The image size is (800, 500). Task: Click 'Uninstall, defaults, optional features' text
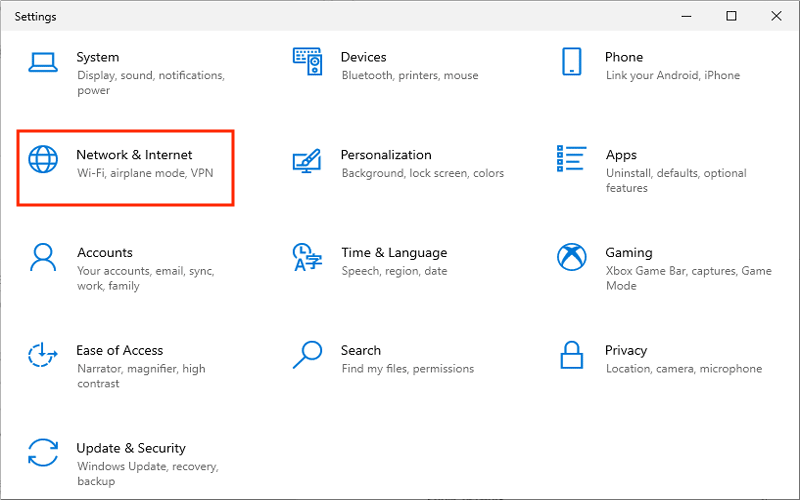[676, 181]
